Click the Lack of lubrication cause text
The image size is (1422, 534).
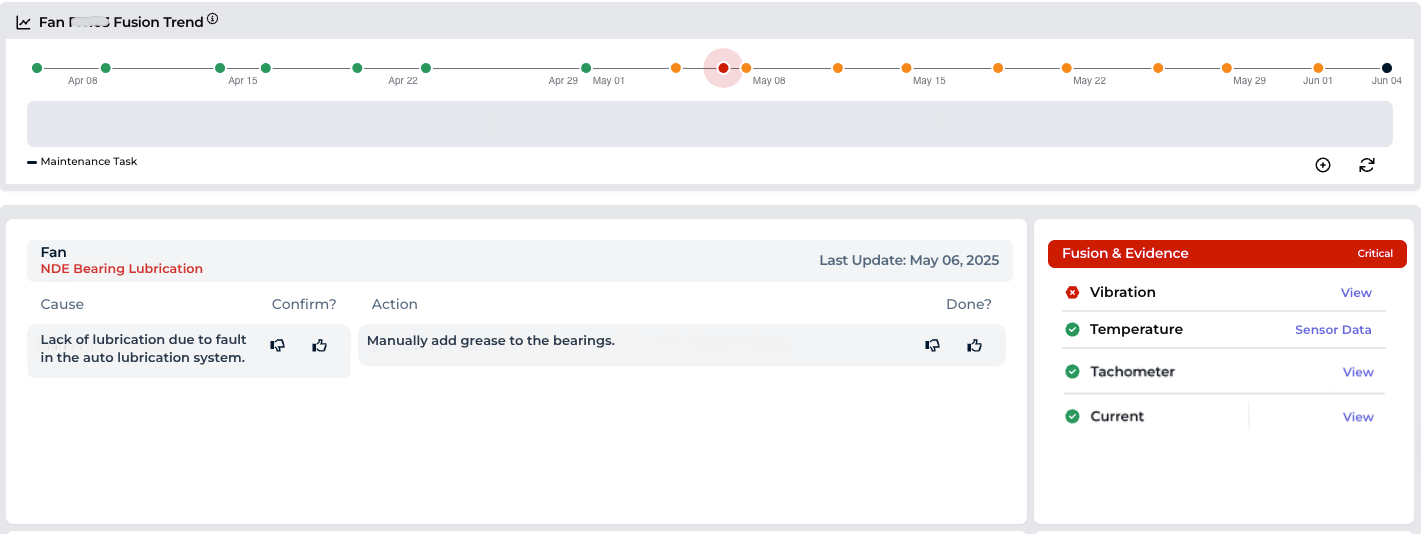[x=143, y=349]
